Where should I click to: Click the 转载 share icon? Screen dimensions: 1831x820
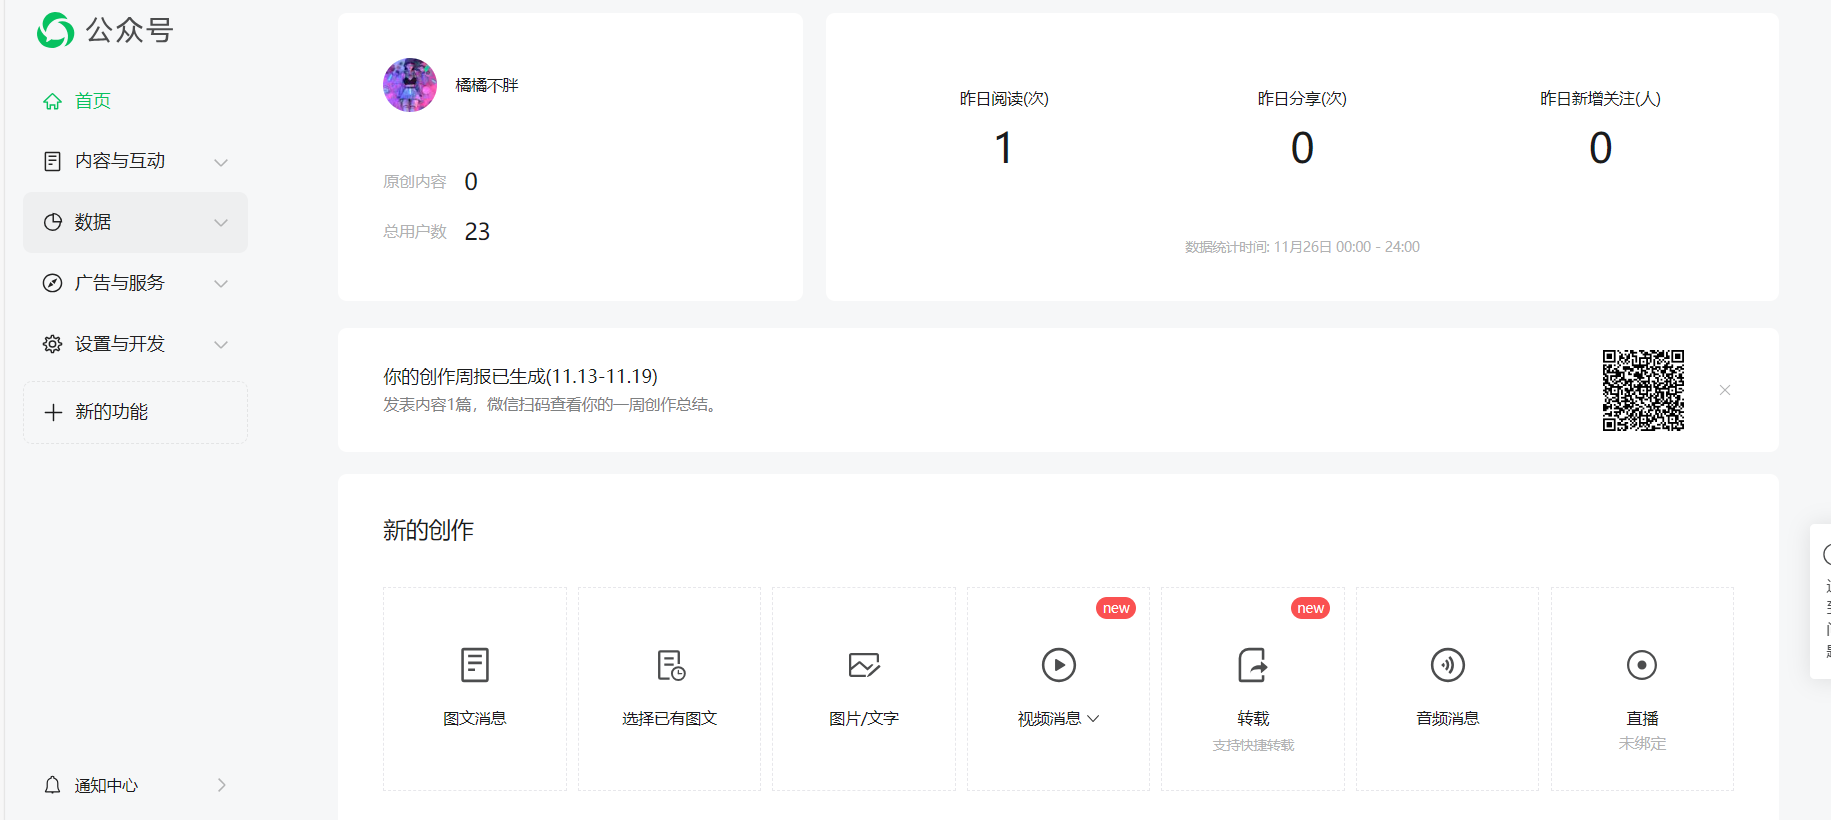coord(1253,665)
